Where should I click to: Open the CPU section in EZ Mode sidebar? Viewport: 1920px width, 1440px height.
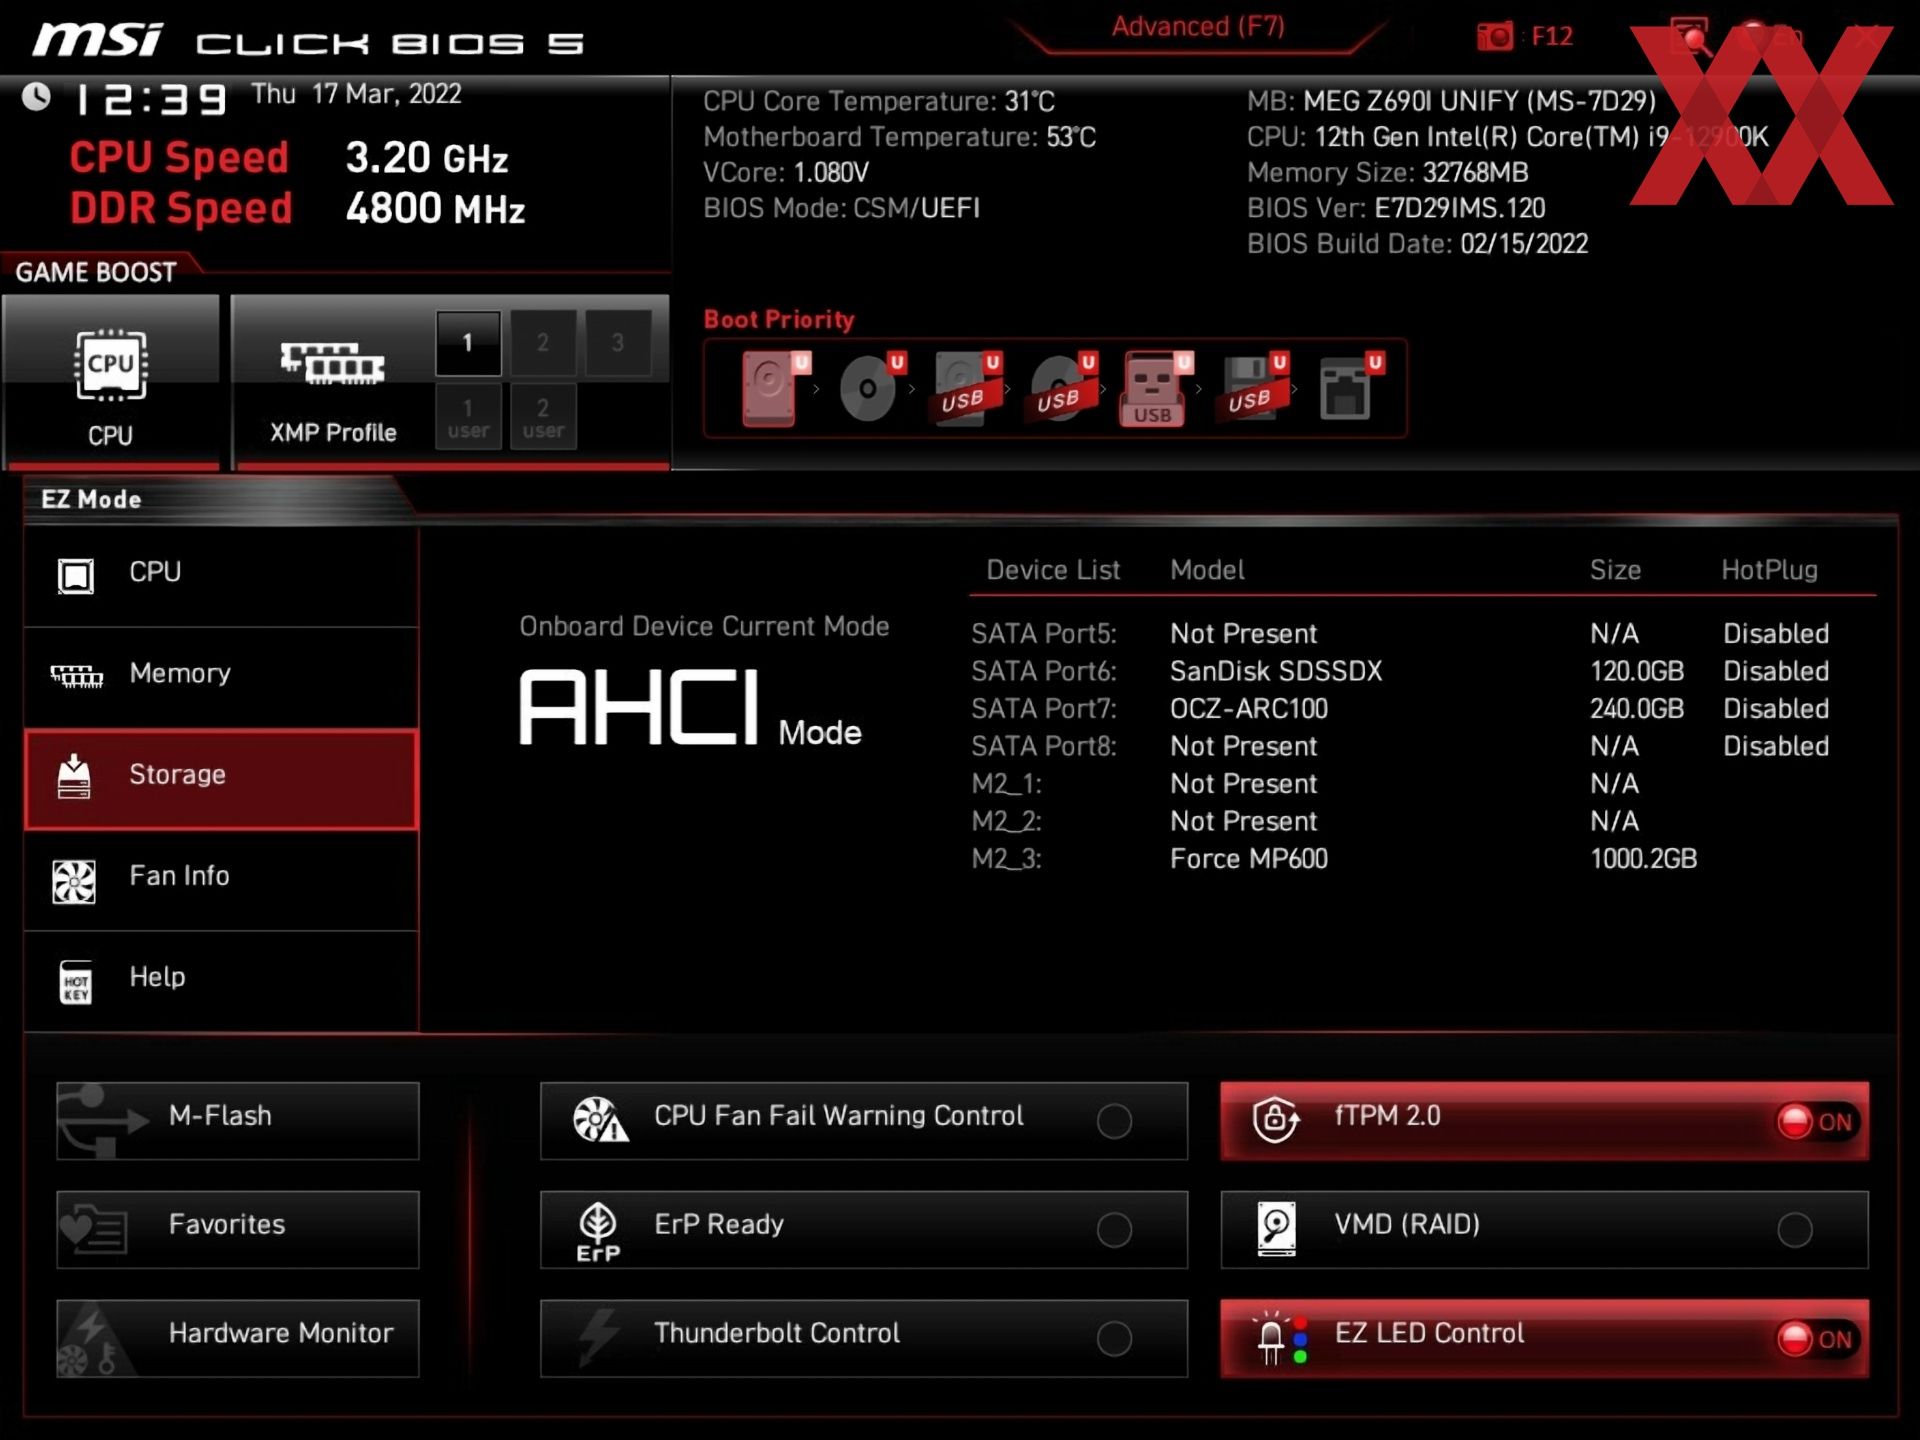pyautogui.click(x=221, y=576)
